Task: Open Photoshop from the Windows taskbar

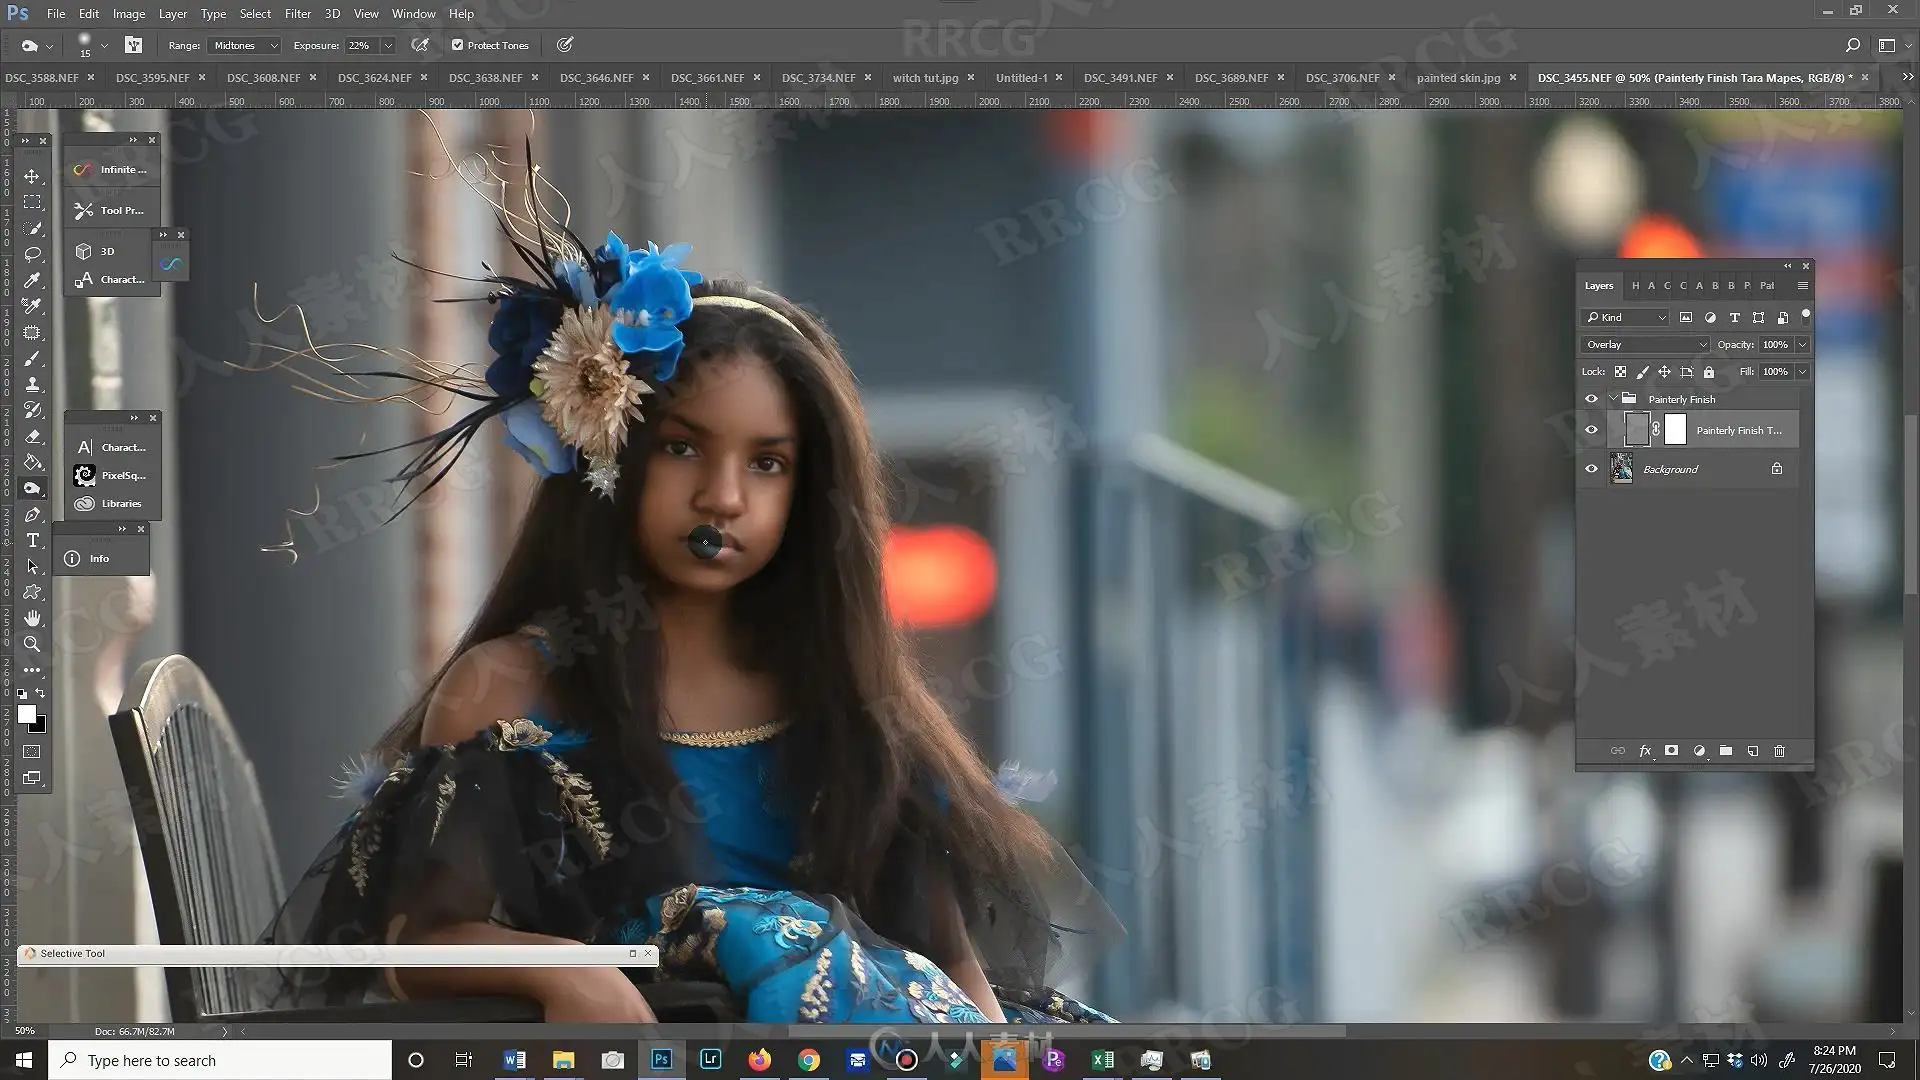Action: [x=661, y=1059]
